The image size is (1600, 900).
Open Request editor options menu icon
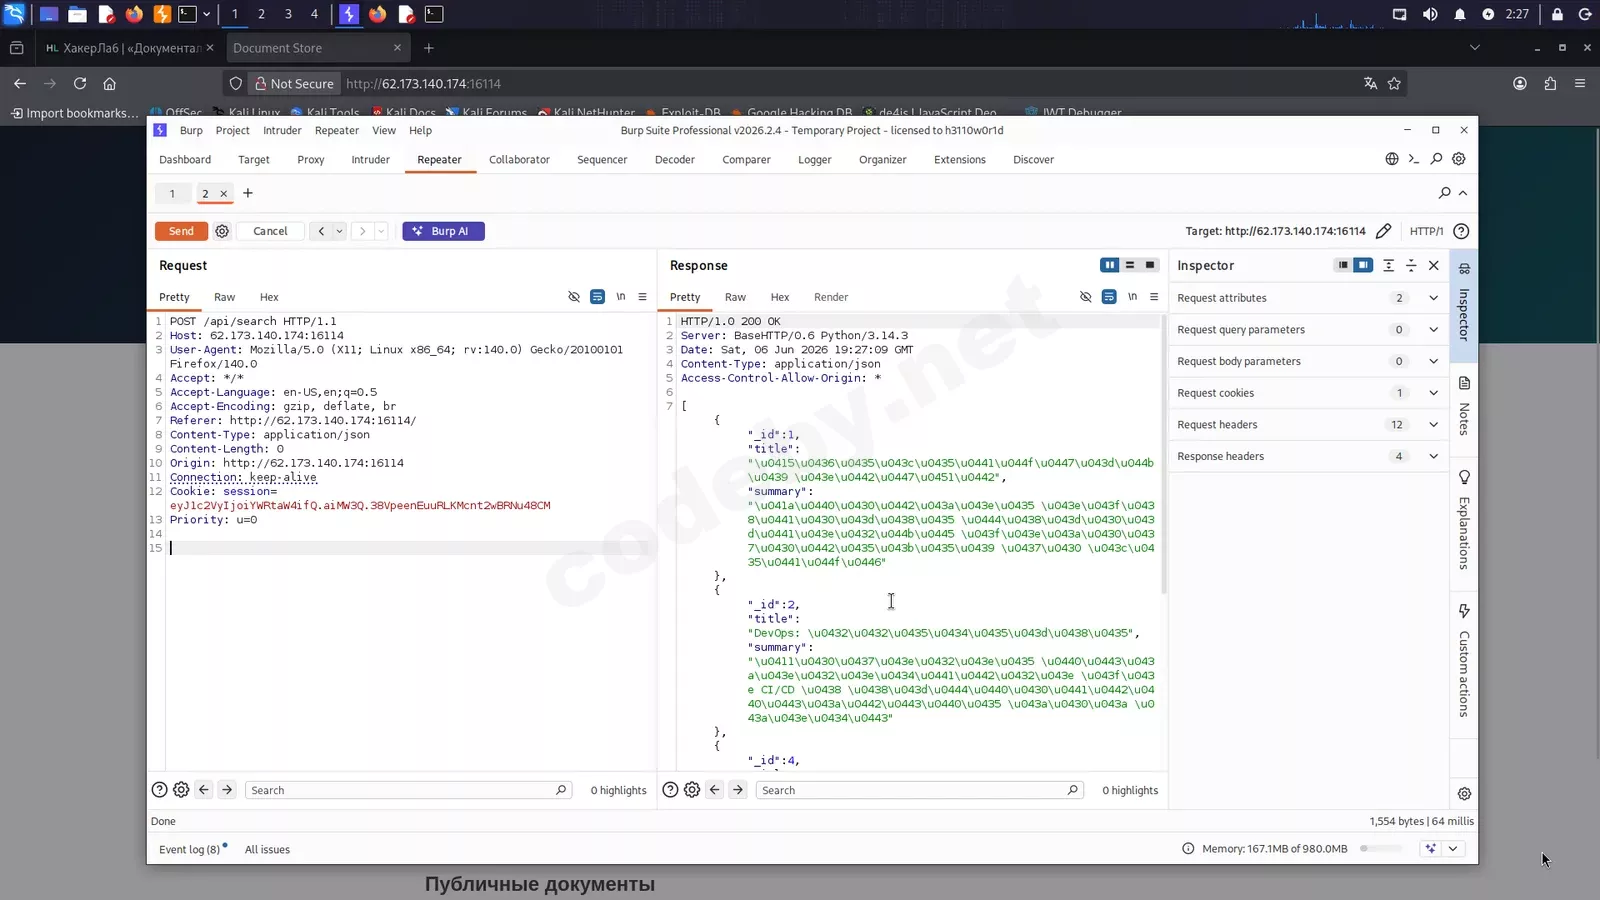[642, 297]
